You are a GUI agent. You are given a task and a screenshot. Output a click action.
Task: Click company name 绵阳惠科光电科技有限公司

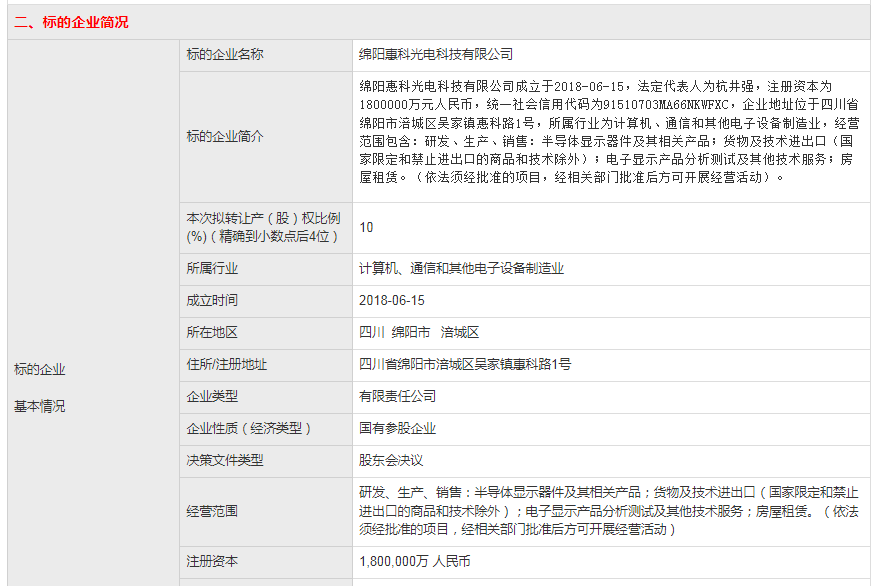(436, 54)
